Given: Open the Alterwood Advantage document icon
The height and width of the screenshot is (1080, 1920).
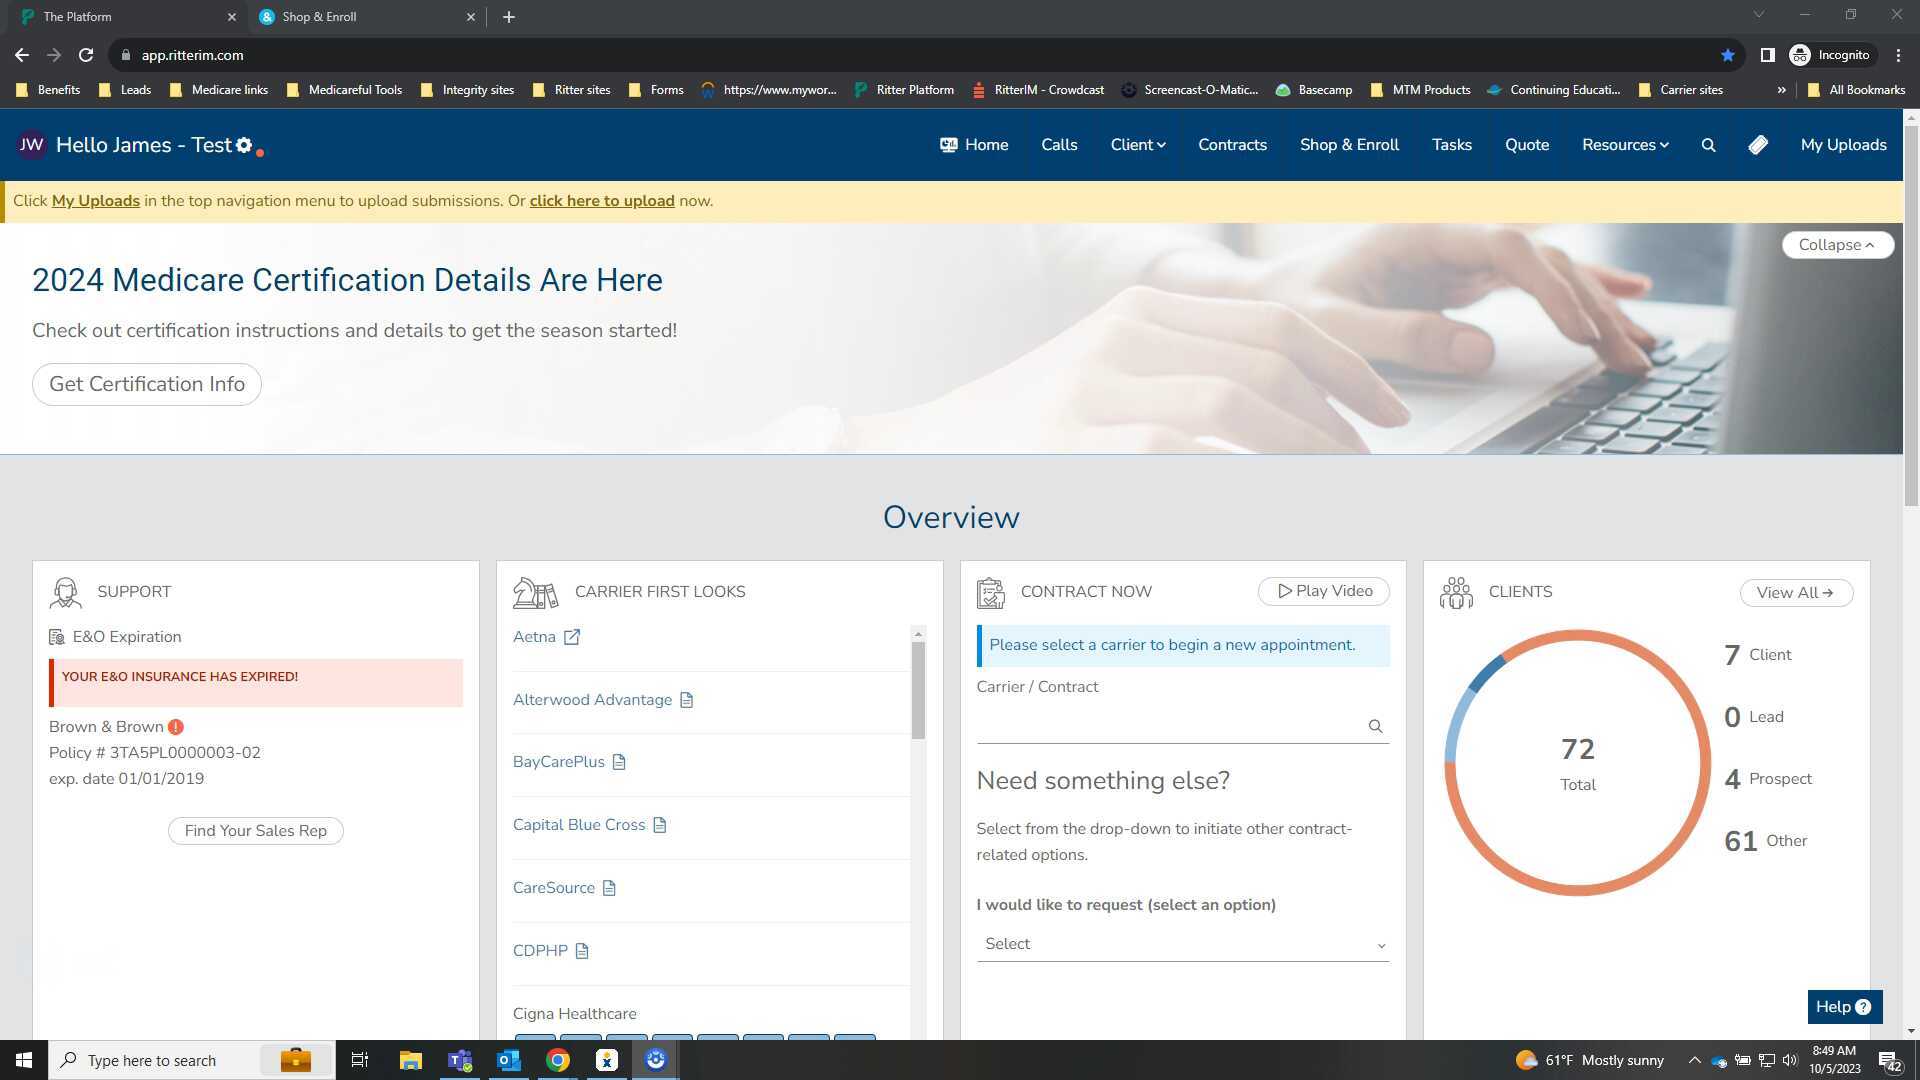Looking at the screenshot, I should [686, 700].
